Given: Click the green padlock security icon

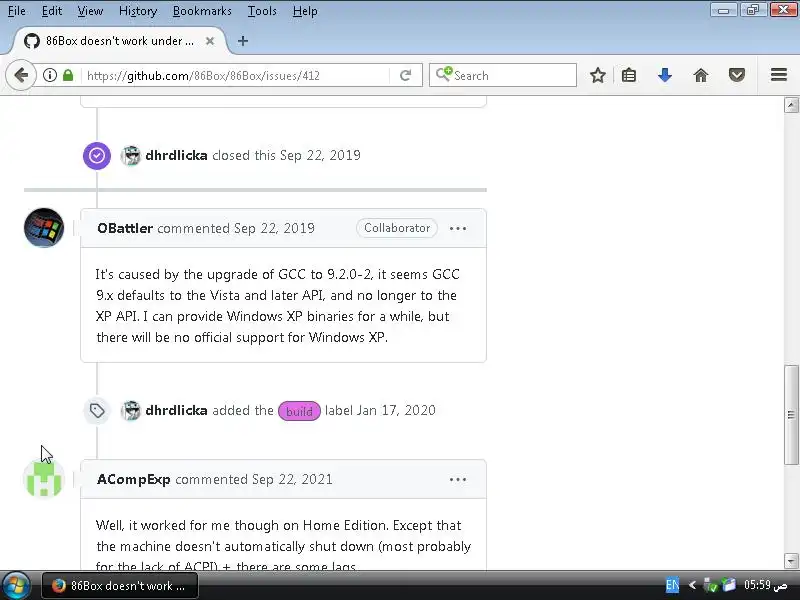Looking at the screenshot, I should [68, 76].
